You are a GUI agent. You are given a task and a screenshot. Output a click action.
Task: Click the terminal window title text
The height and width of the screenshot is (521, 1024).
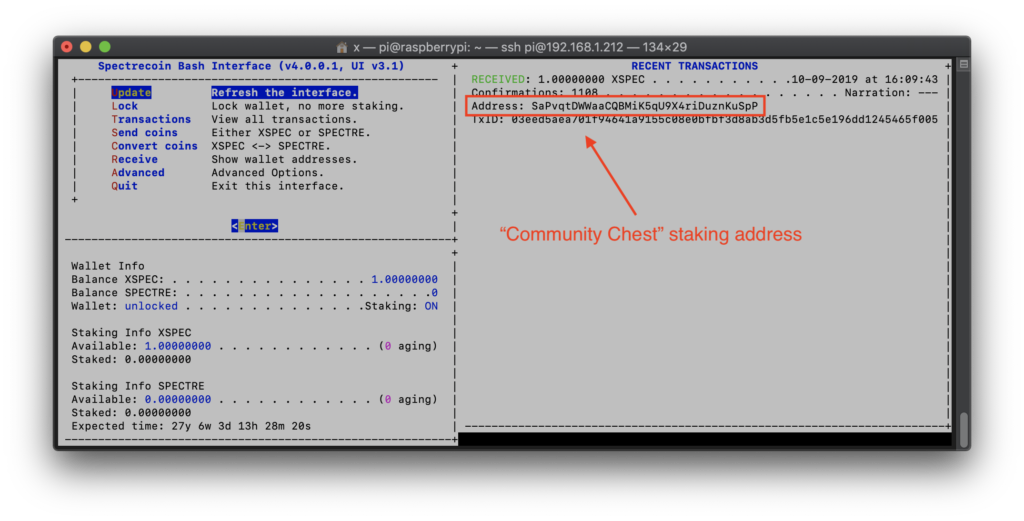[520, 47]
